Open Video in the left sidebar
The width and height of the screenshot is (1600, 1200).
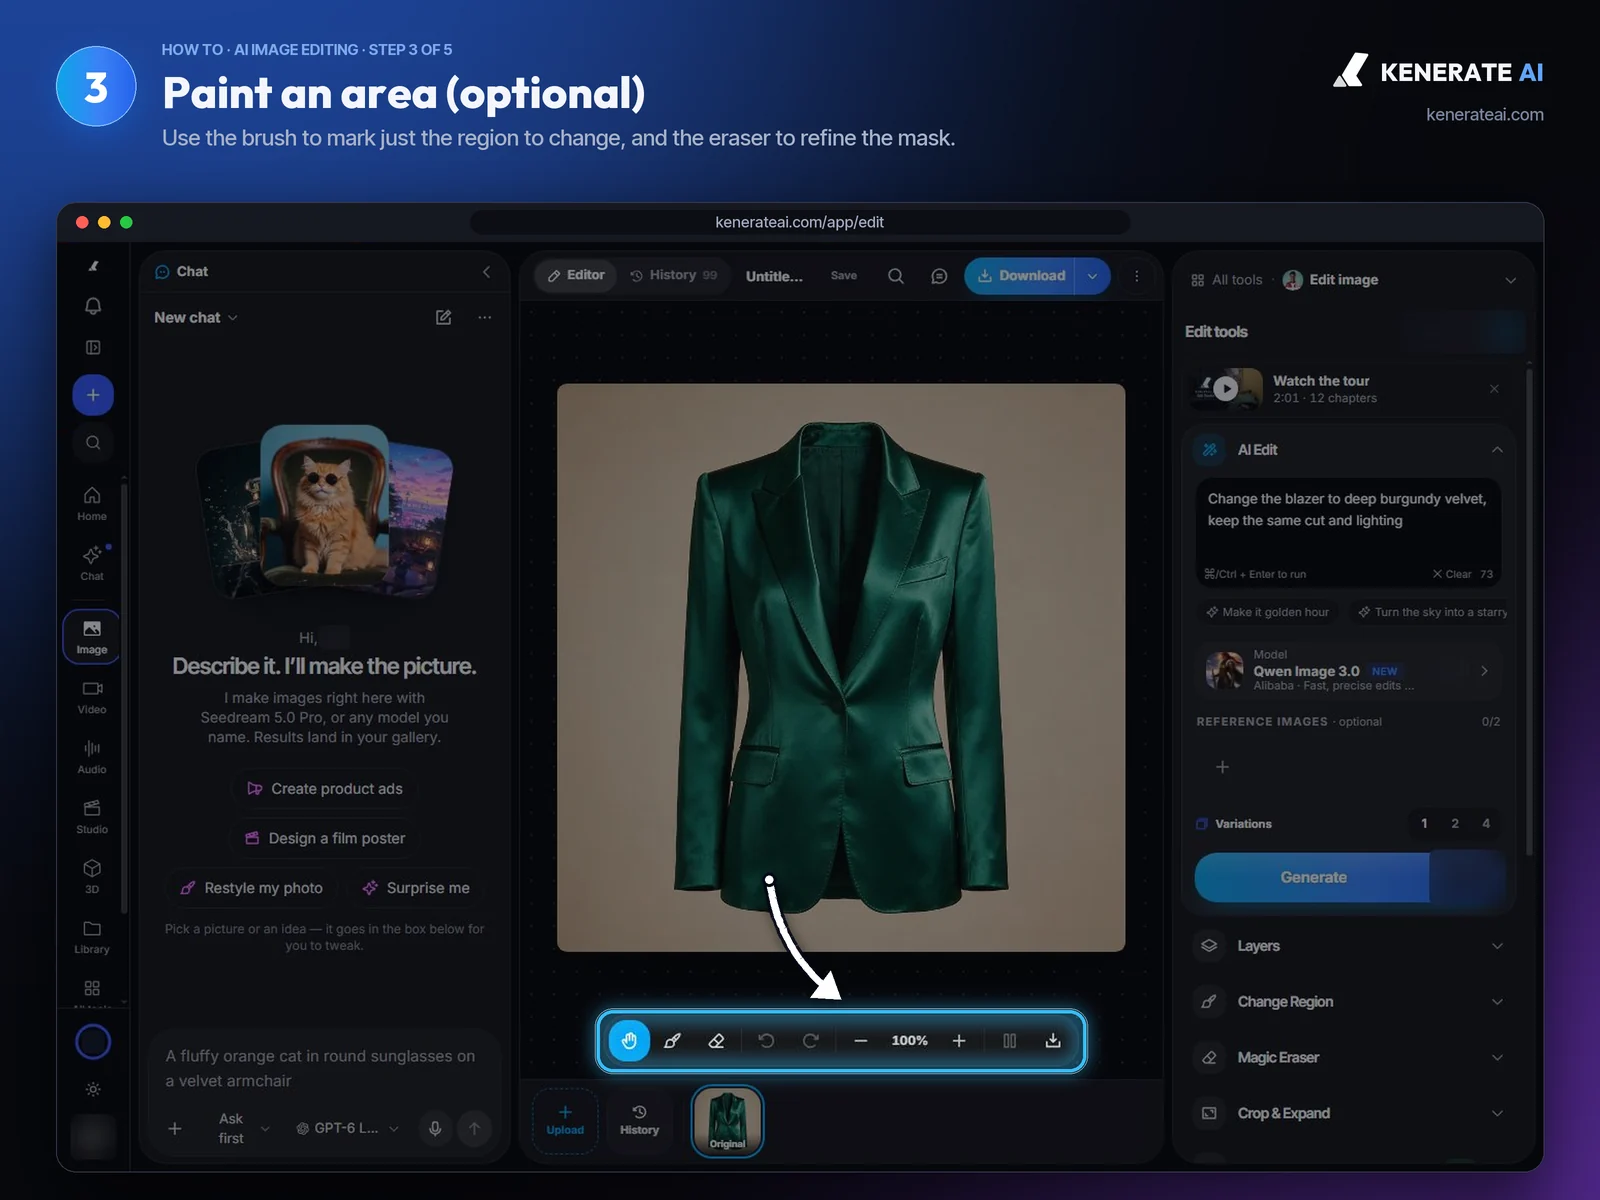92,697
